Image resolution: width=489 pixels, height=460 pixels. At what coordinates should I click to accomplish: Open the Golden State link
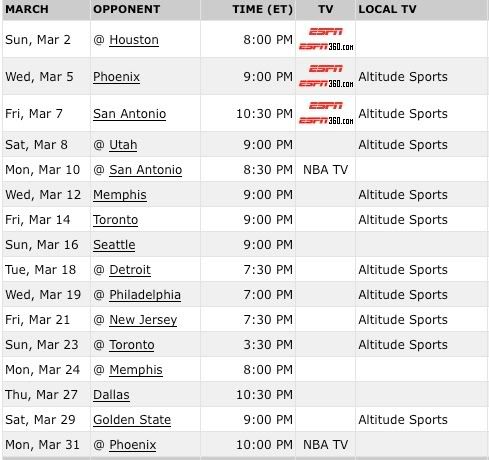132,420
